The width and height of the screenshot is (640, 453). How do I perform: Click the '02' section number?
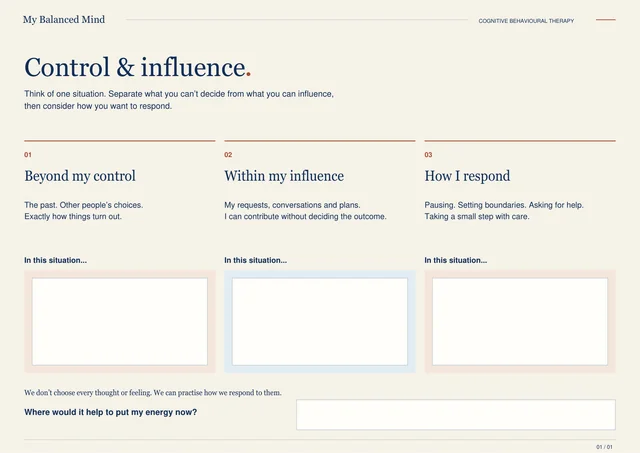(x=228, y=155)
